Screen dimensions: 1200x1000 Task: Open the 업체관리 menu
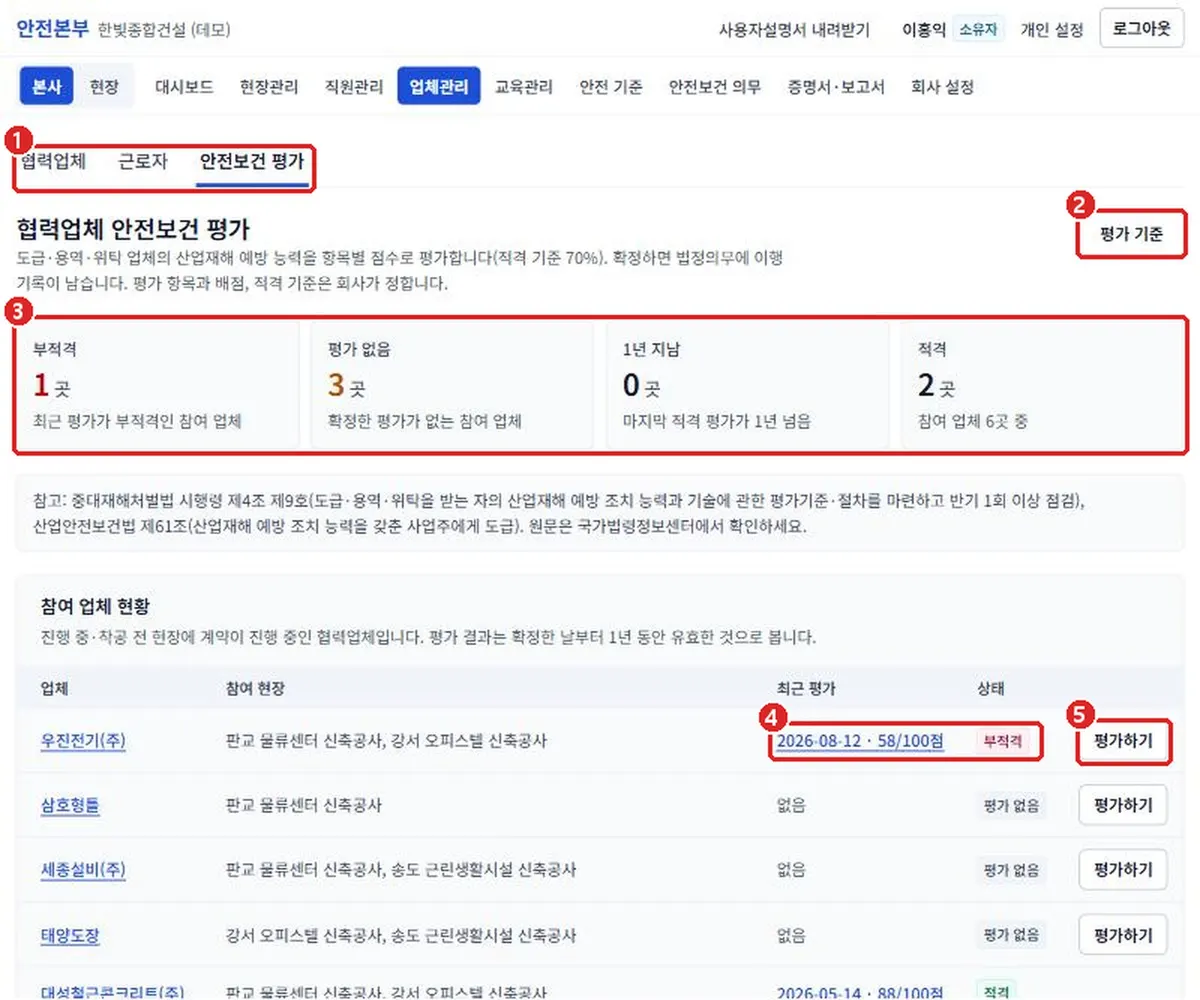[439, 87]
